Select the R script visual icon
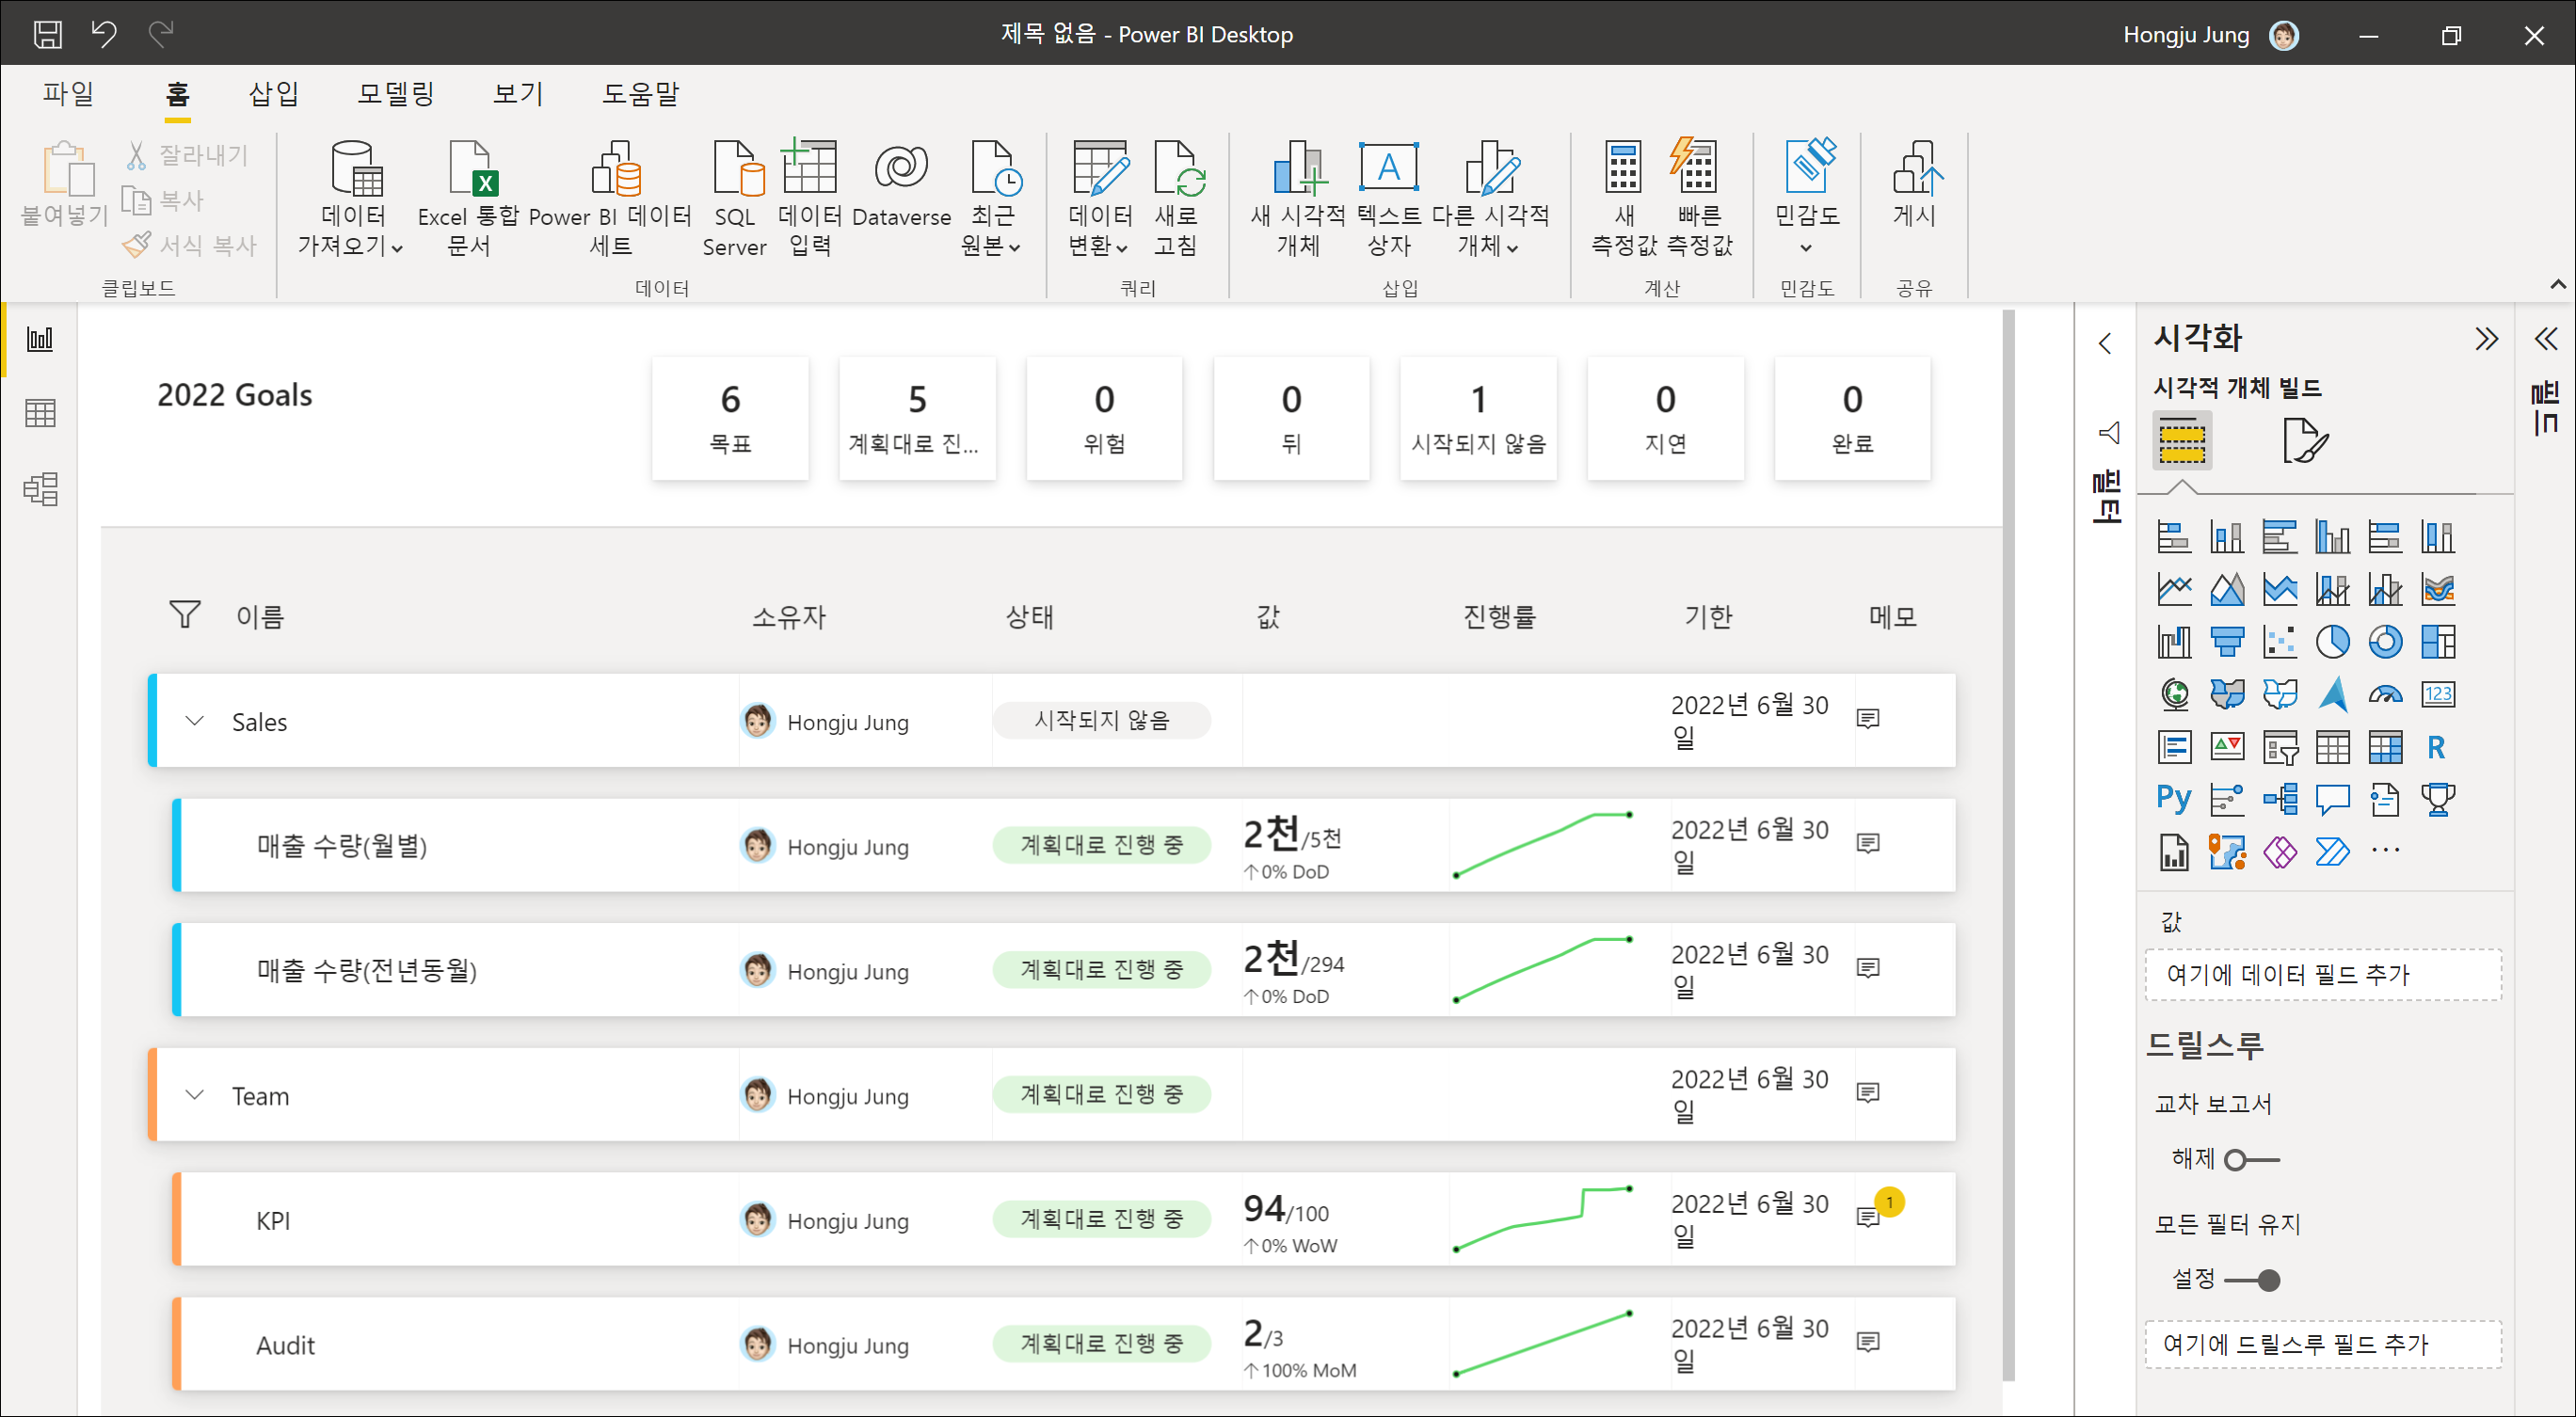This screenshot has width=2576, height=1417. (2436, 746)
